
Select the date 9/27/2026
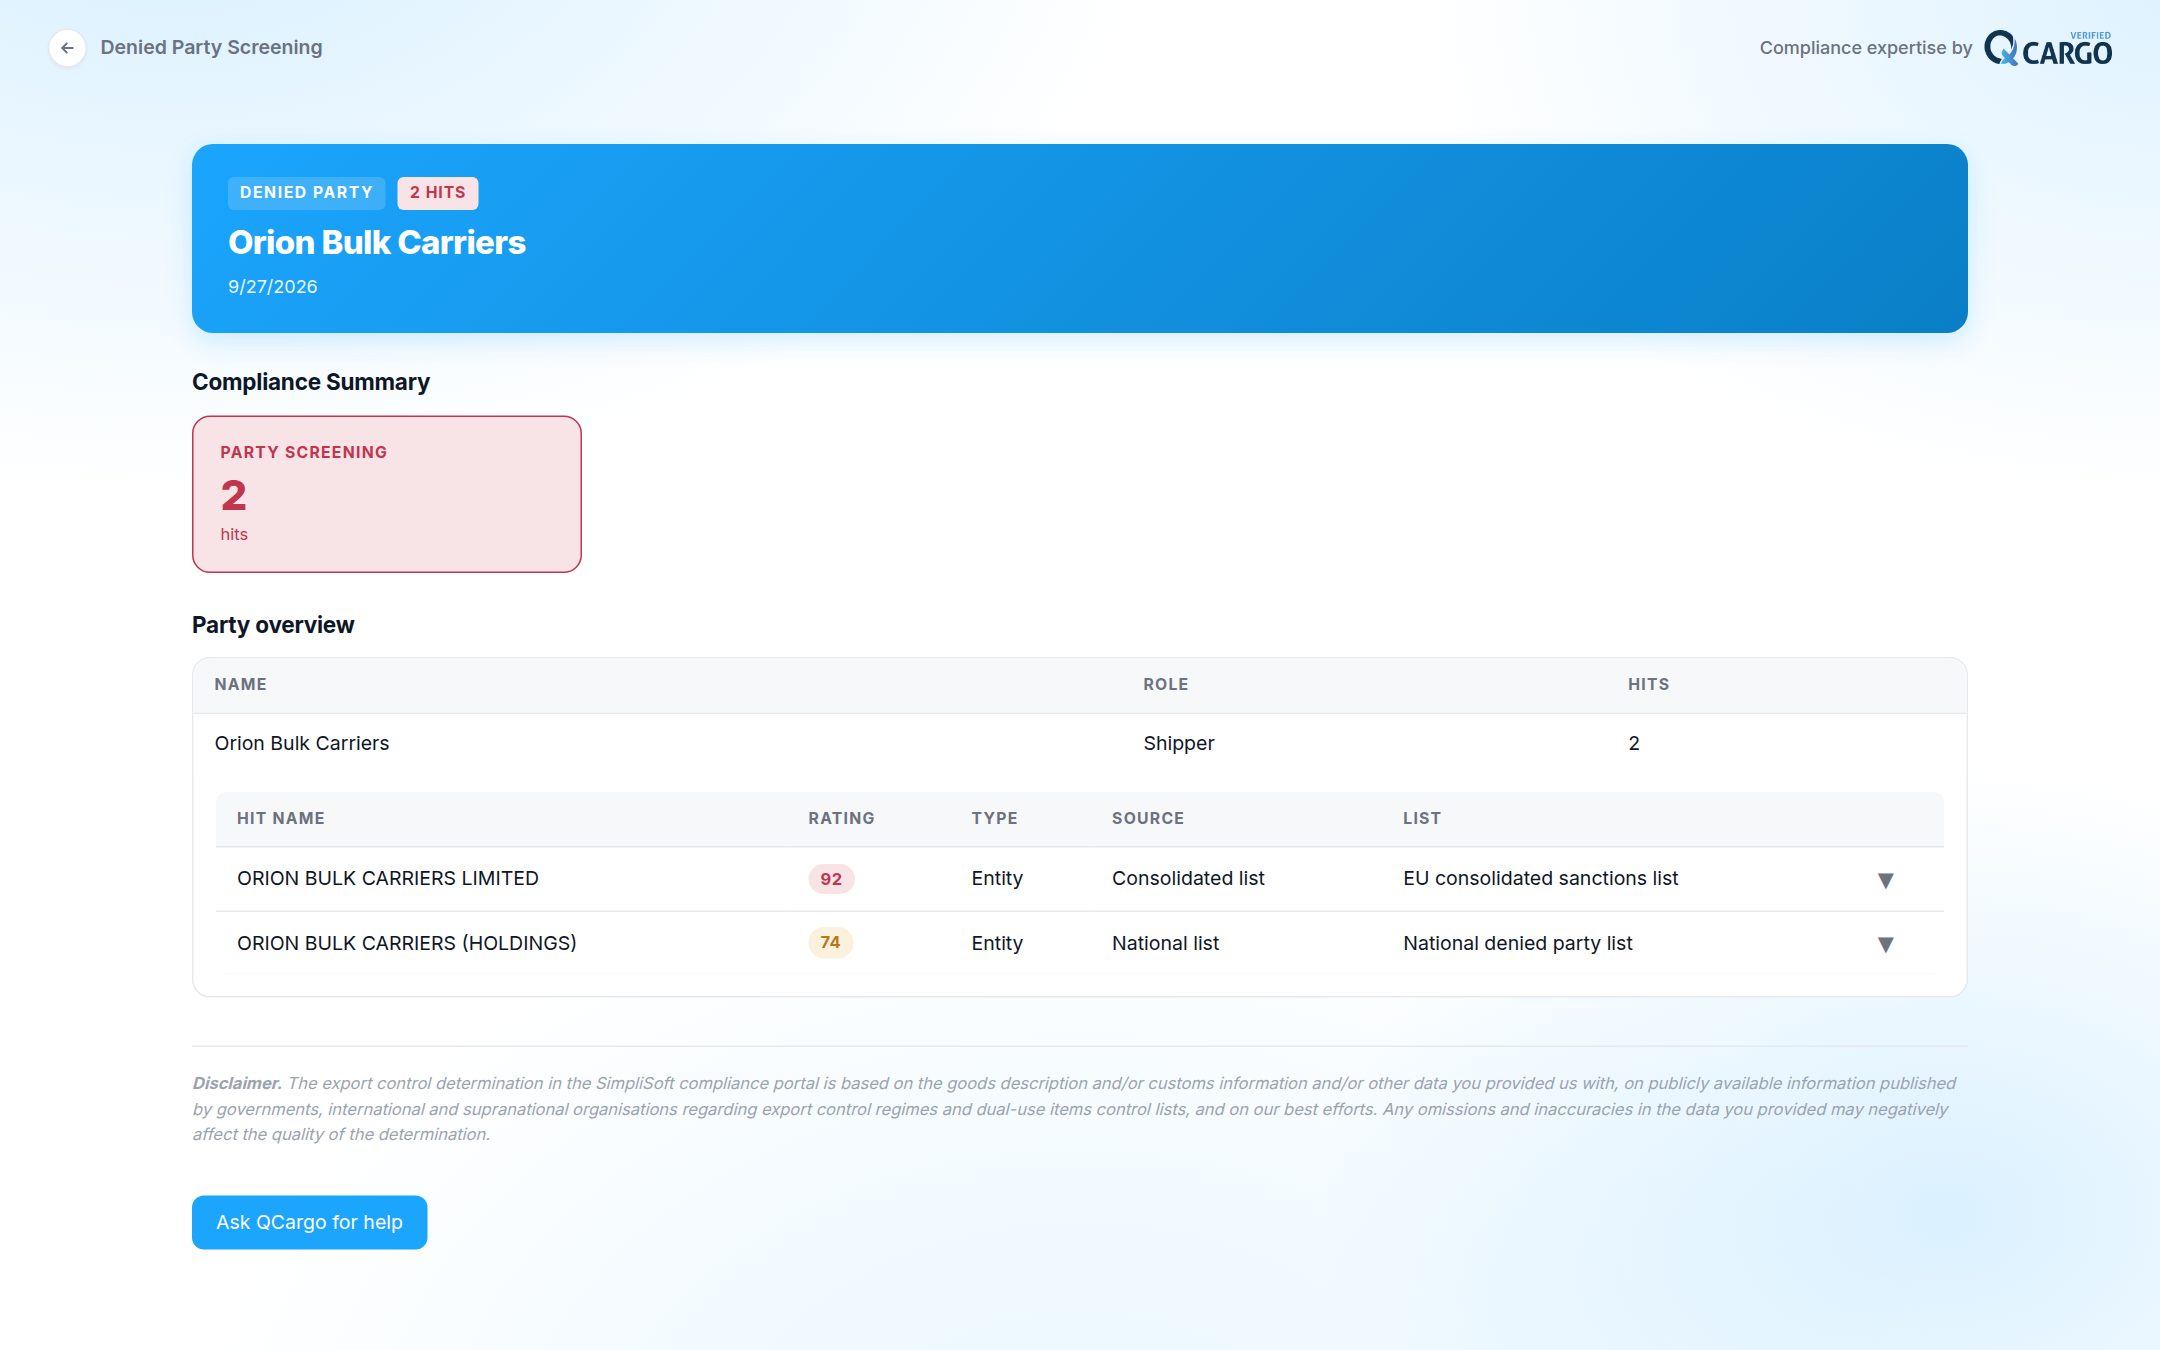(x=272, y=287)
